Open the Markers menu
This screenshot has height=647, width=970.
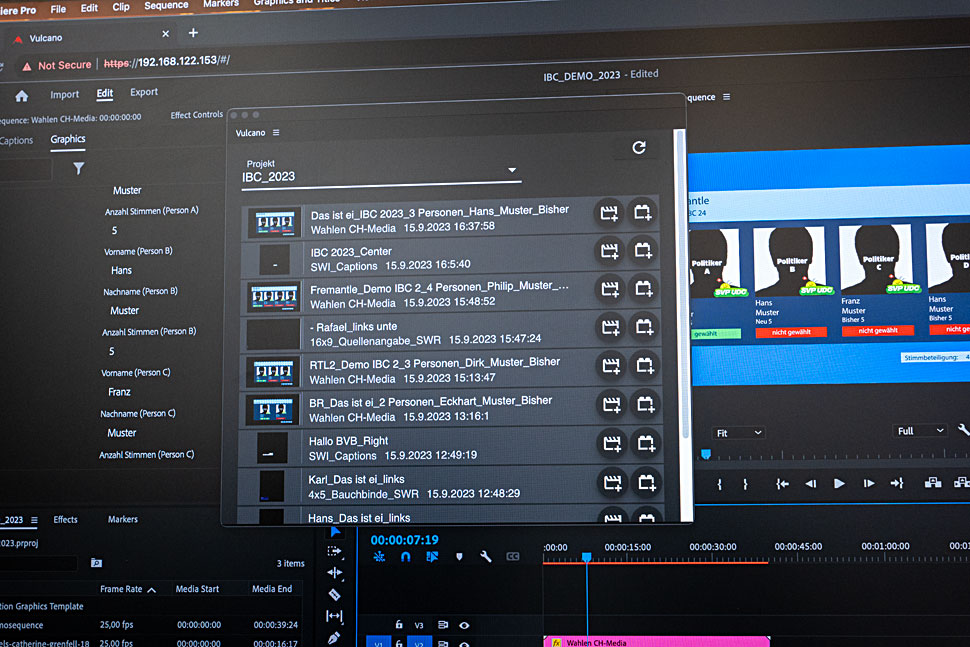pos(221,4)
